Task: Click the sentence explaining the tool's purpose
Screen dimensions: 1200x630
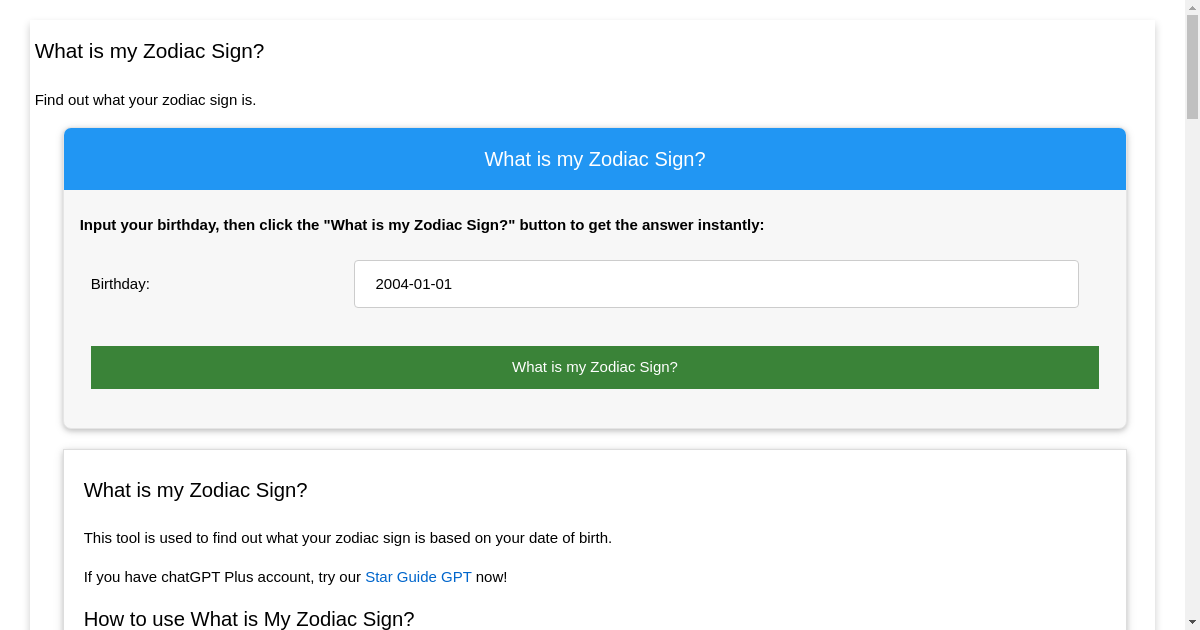Action: coord(348,538)
